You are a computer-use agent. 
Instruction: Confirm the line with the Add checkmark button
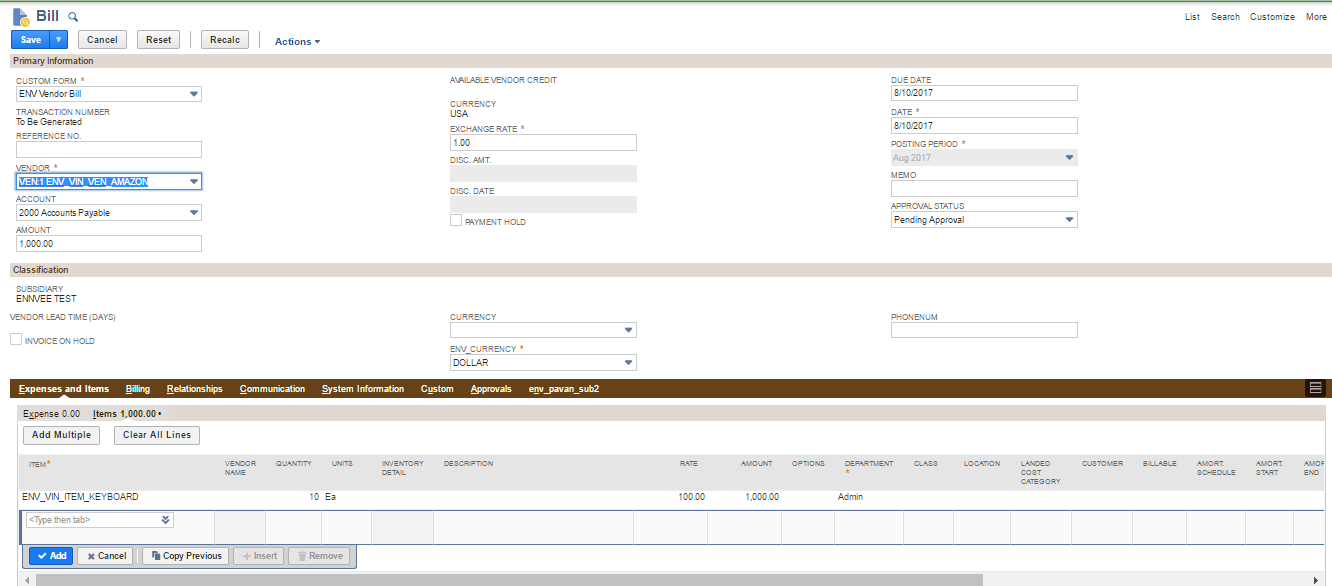coord(50,555)
